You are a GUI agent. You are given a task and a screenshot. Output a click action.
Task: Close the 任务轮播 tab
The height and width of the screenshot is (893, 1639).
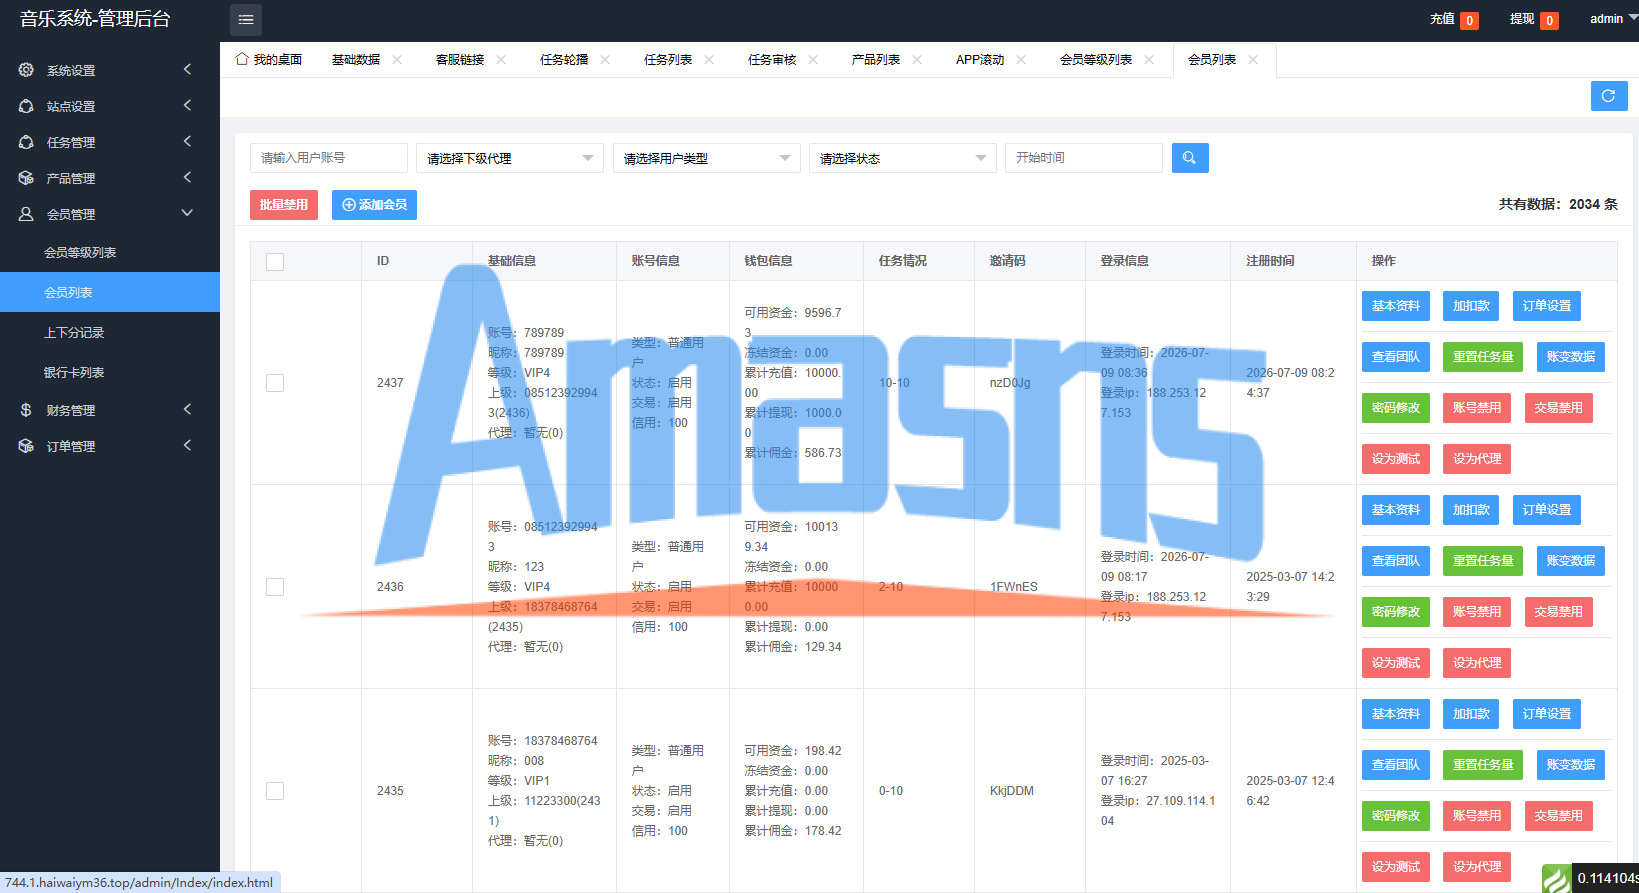point(605,60)
